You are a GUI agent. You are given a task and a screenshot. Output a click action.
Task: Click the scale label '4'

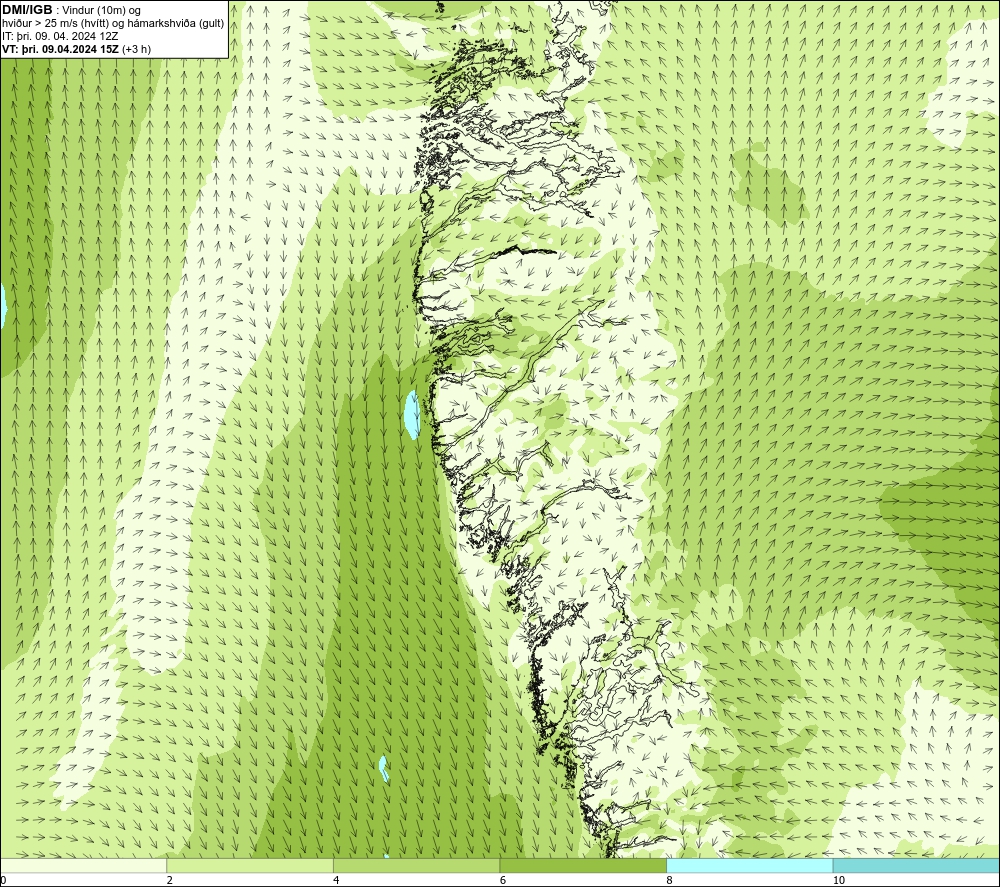pyautogui.click(x=336, y=880)
